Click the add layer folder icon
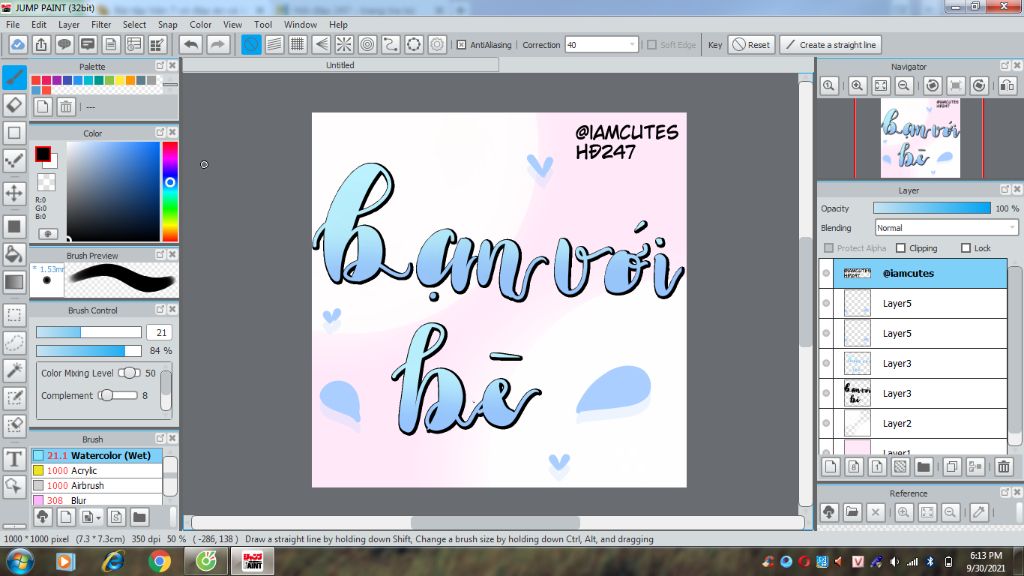The width and height of the screenshot is (1024, 576). pos(923,466)
